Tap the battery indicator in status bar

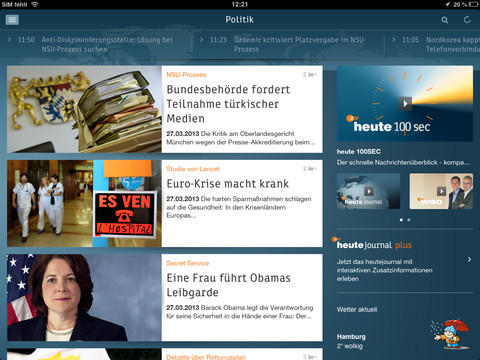tap(474, 4)
